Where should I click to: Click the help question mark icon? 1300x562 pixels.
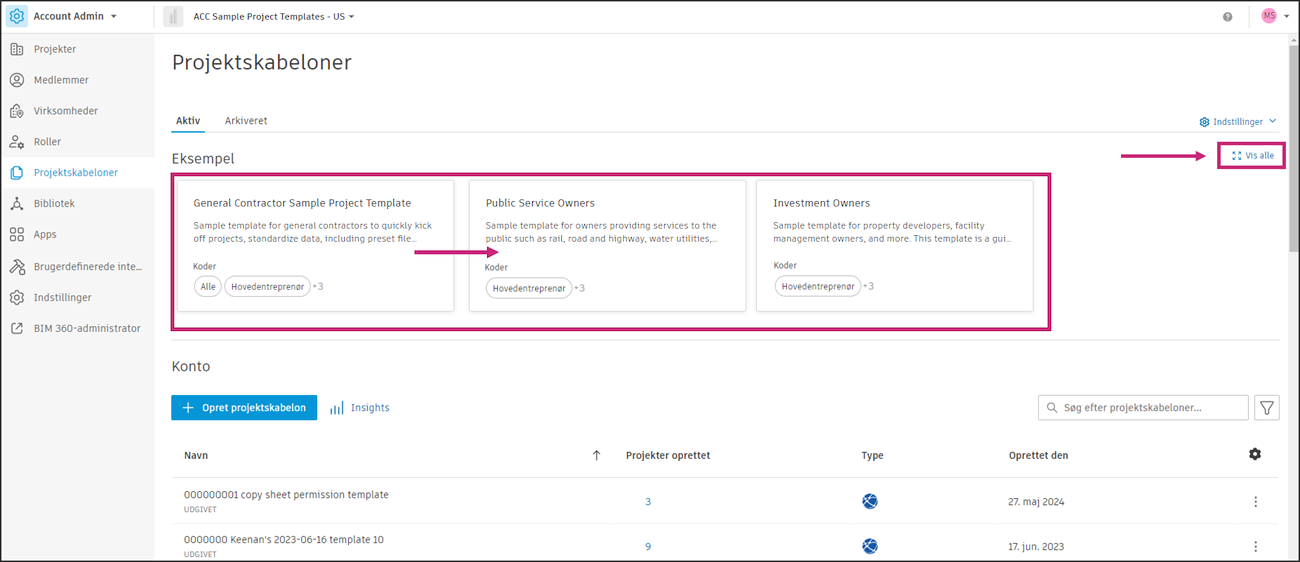(1227, 17)
